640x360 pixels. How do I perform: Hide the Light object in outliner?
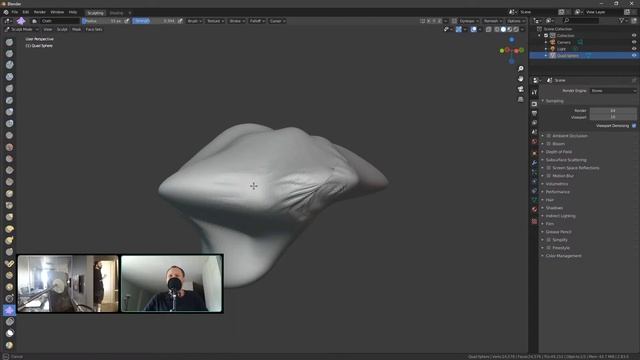click(x=634, y=49)
